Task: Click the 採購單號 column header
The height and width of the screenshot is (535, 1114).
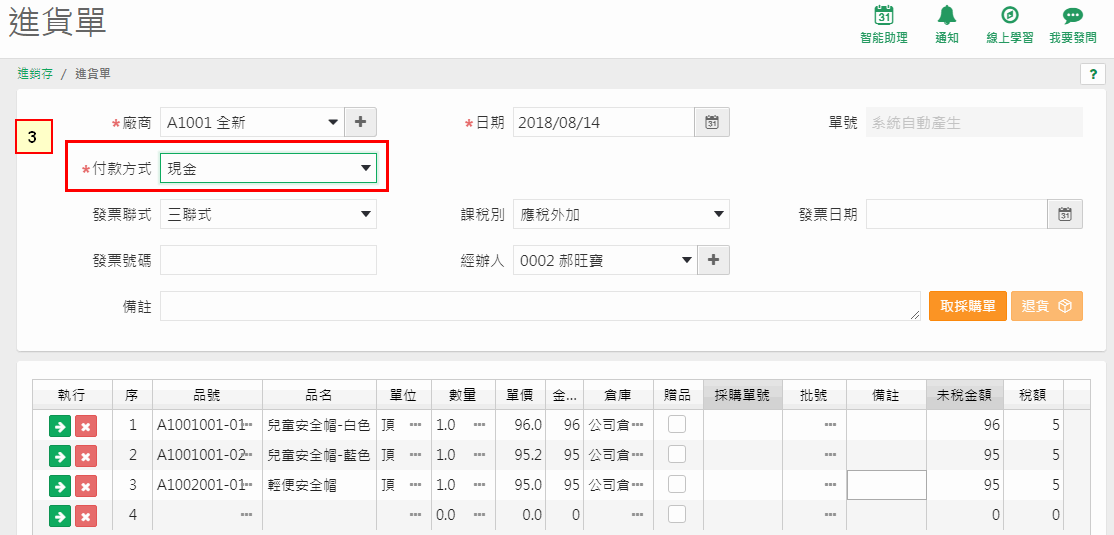Action: point(742,395)
